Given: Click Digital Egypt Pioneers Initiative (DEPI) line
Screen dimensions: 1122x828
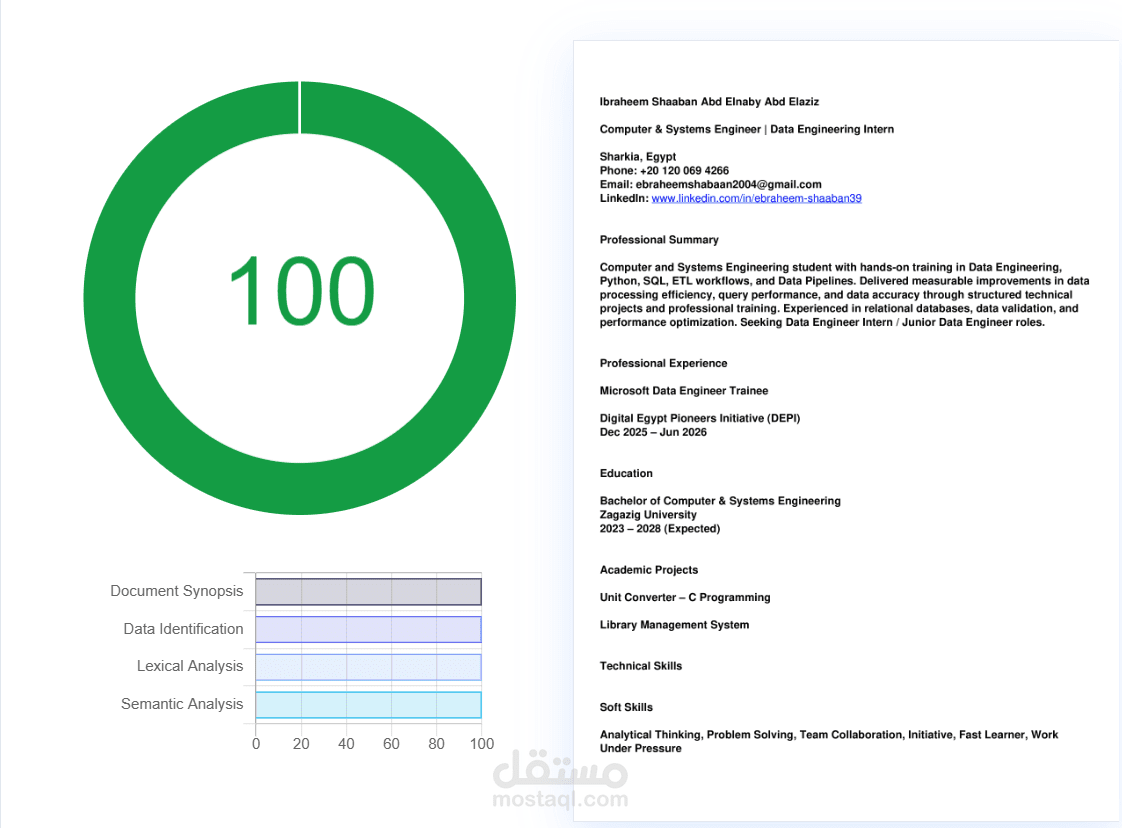Looking at the screenshot, I should pyautogui.click(x=700, y=418).
